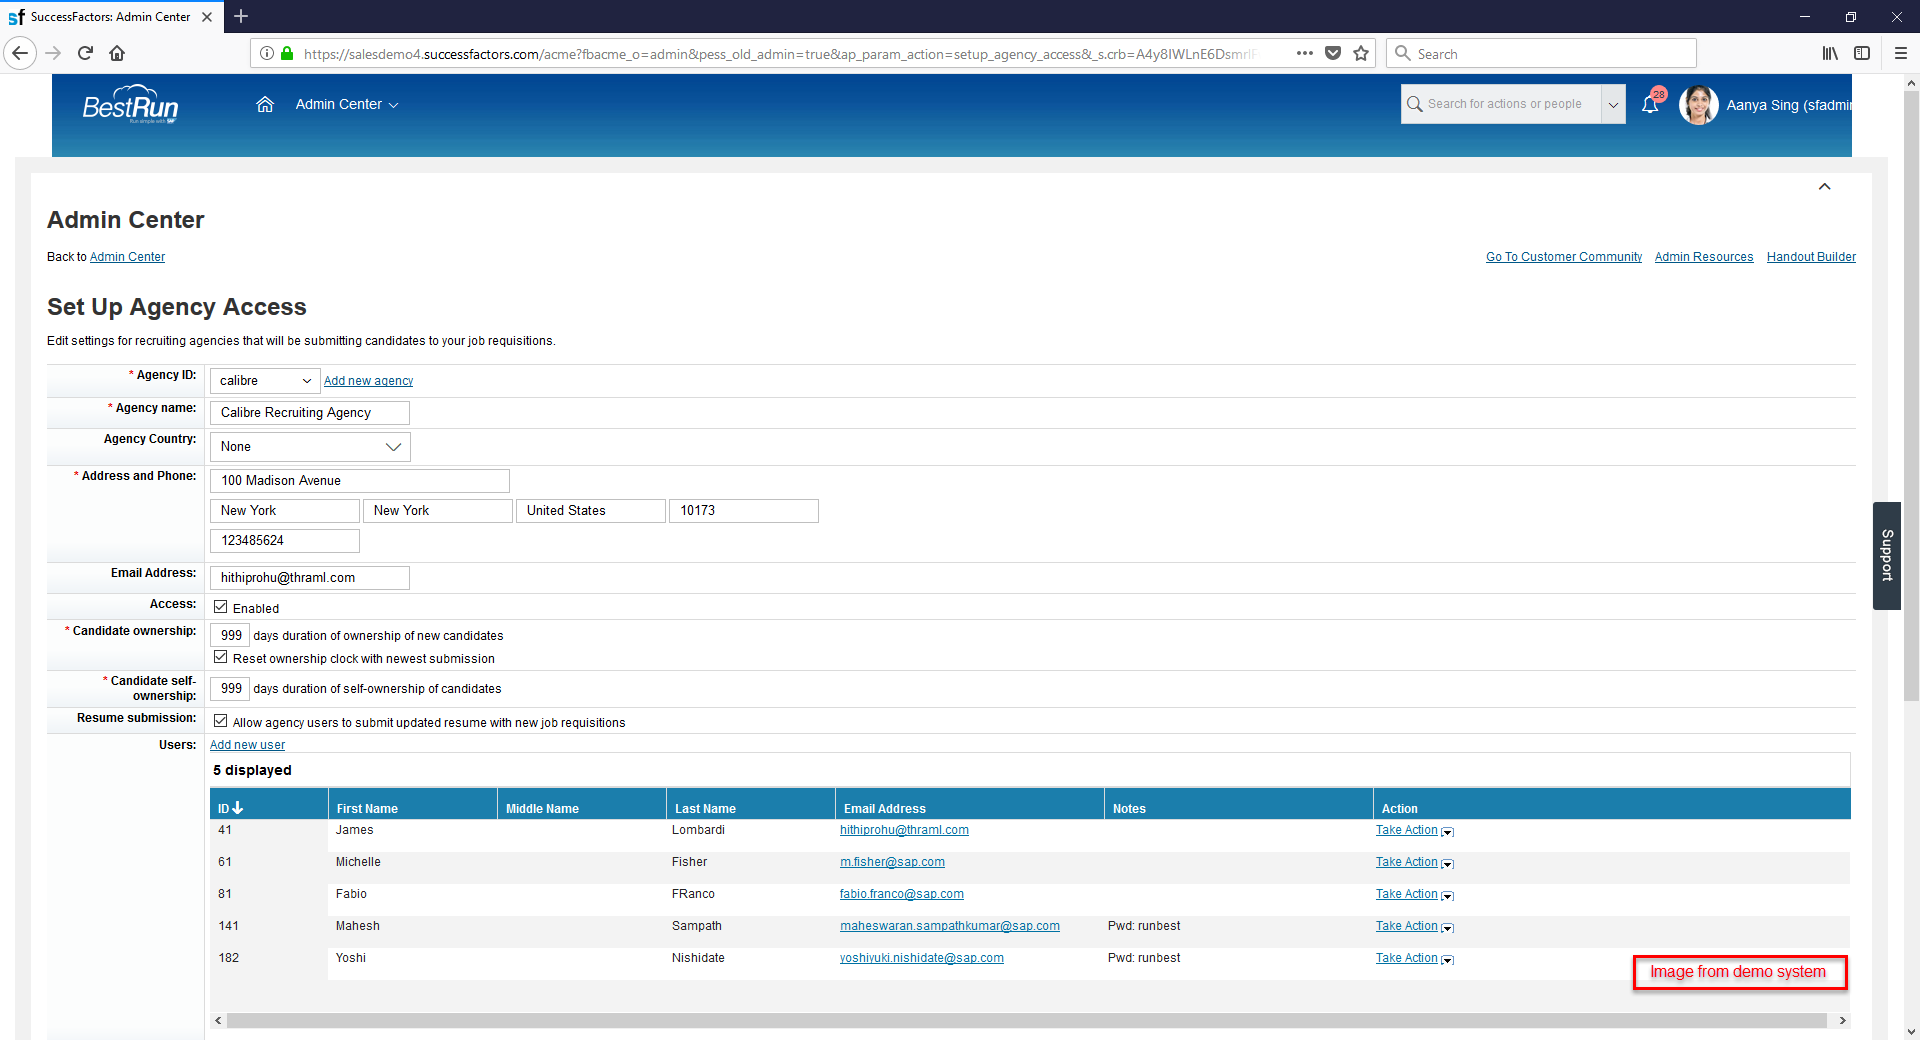
Task: Click browser forward arrow button
Action: pos(54,53)
